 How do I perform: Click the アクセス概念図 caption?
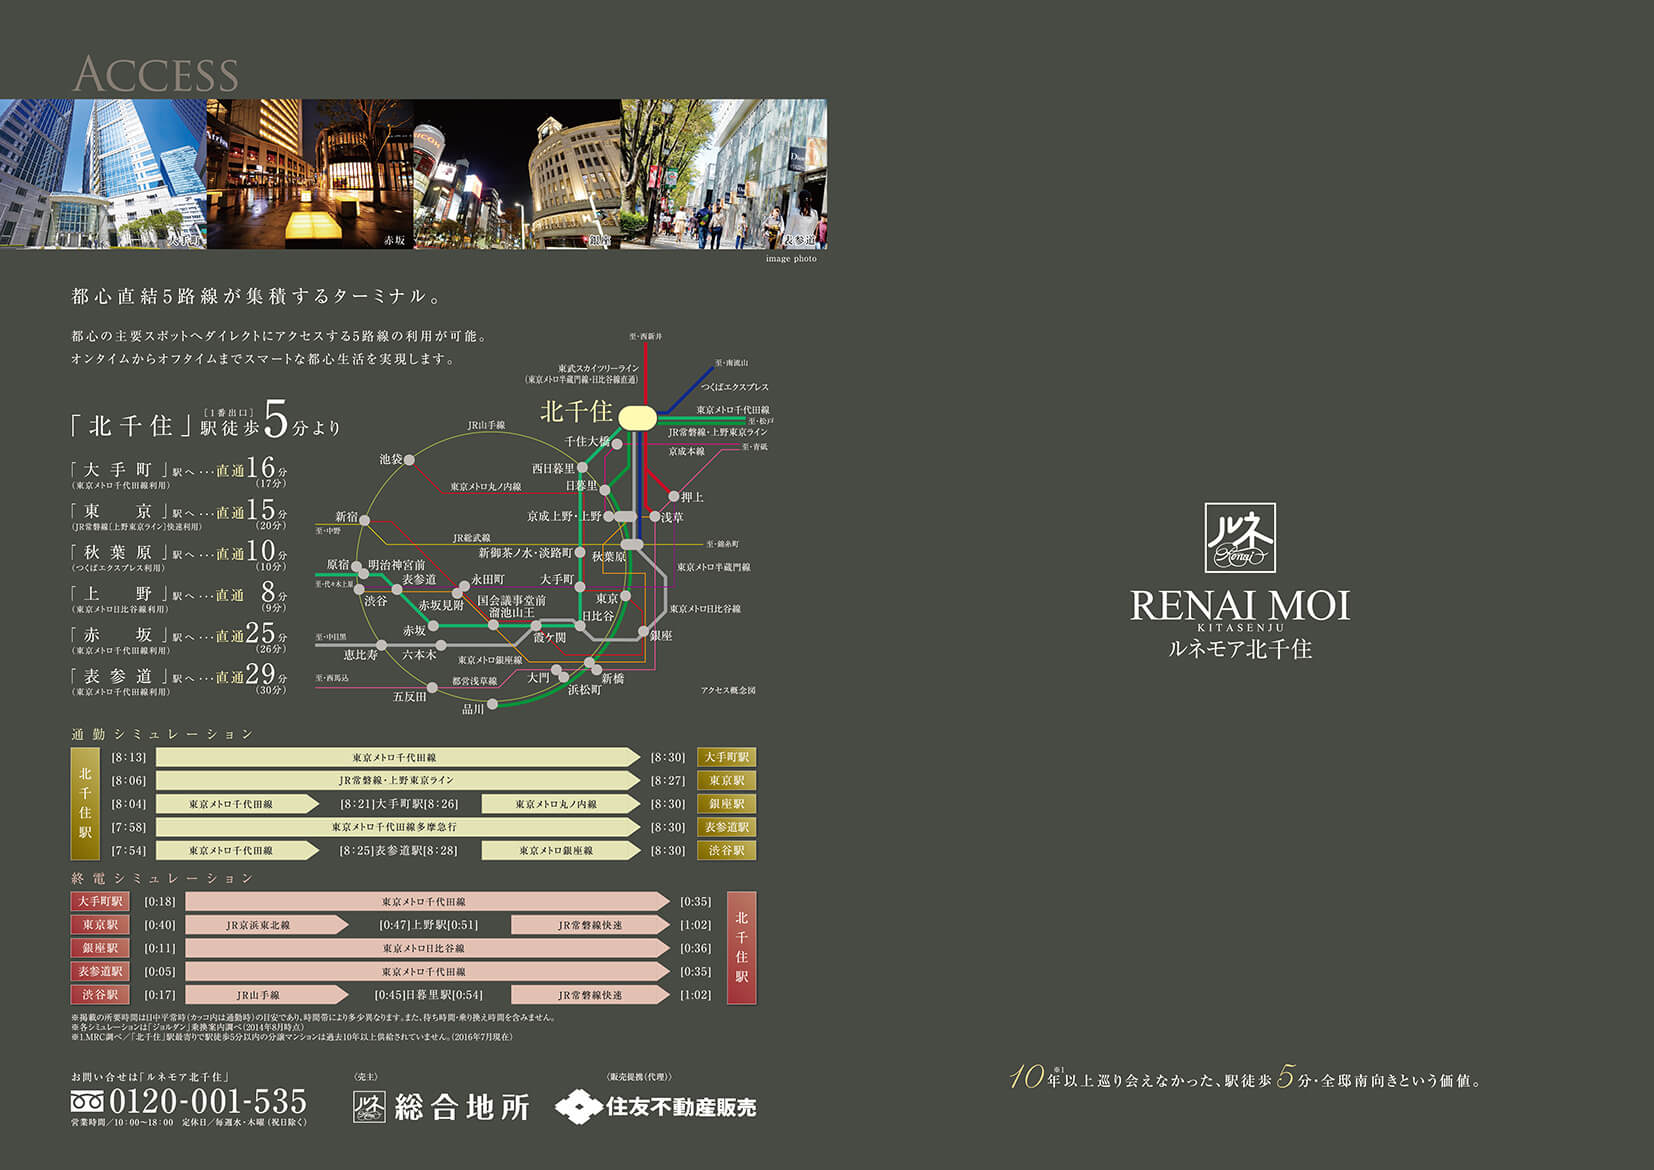pyautogui.click(x=728, y=690)
